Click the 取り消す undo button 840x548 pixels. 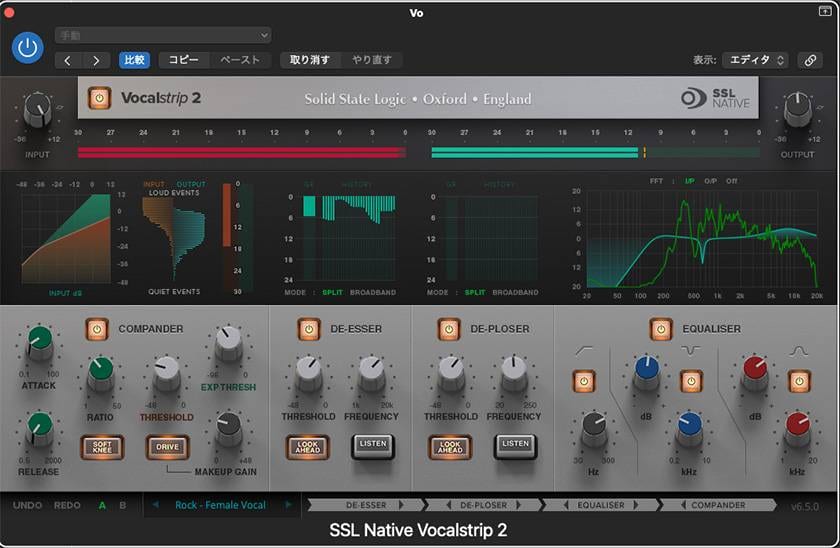pos(310,60)
